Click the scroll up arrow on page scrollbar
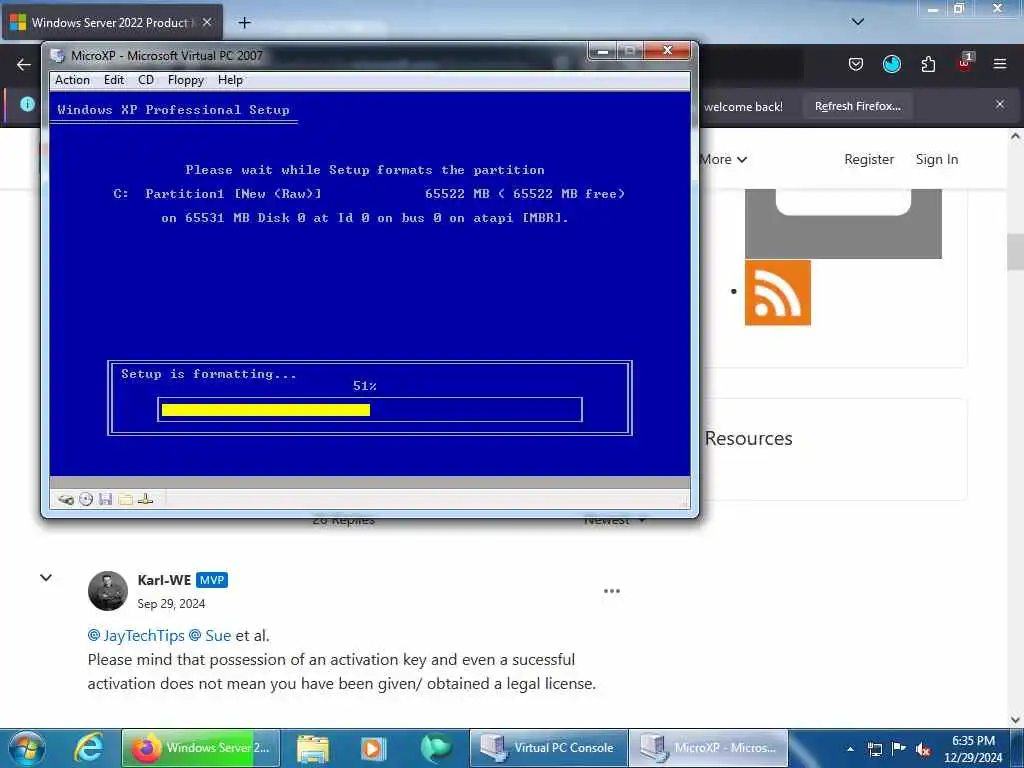The height and width of the screenshot is (768, 1024). (x=1015, y=136)
